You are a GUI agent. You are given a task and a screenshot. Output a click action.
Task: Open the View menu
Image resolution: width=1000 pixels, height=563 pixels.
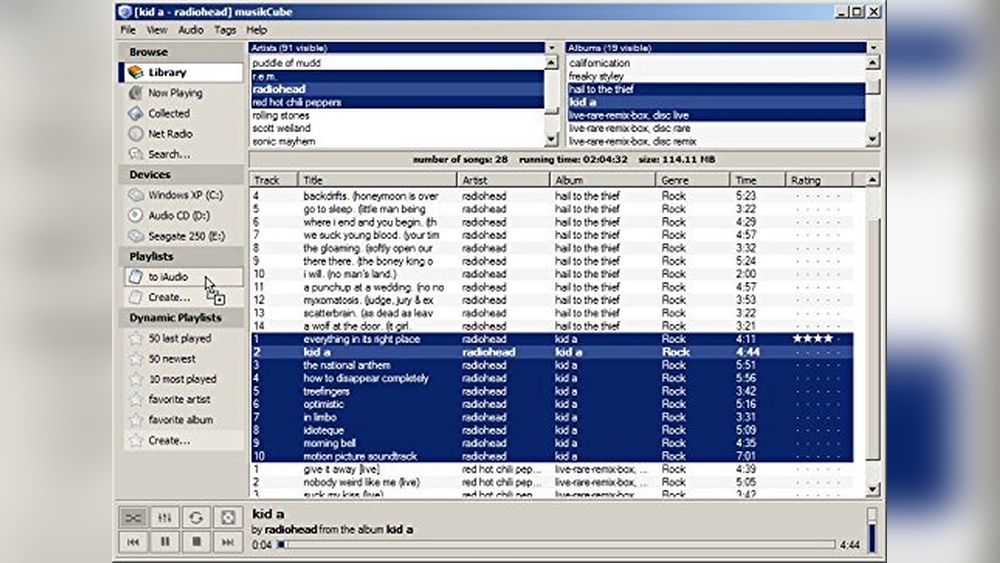point(157,30)
